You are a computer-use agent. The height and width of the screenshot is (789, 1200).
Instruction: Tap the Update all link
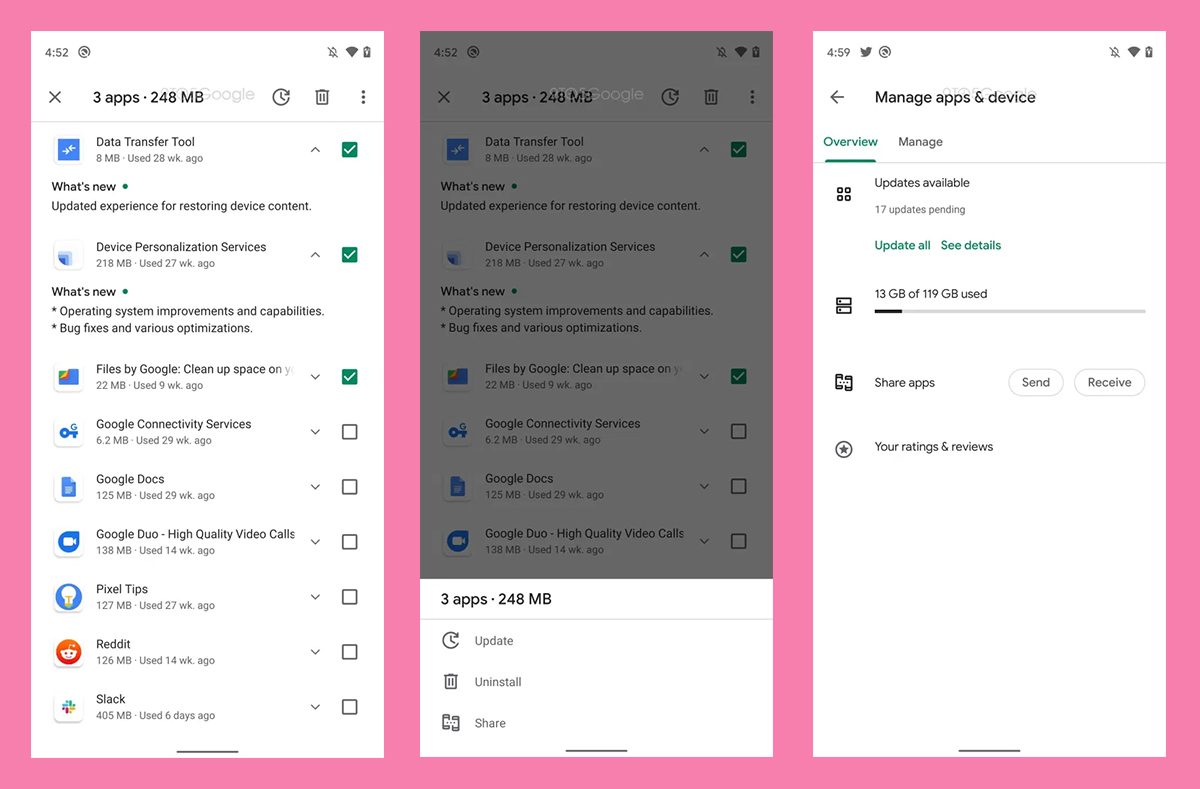coord(902,245)
